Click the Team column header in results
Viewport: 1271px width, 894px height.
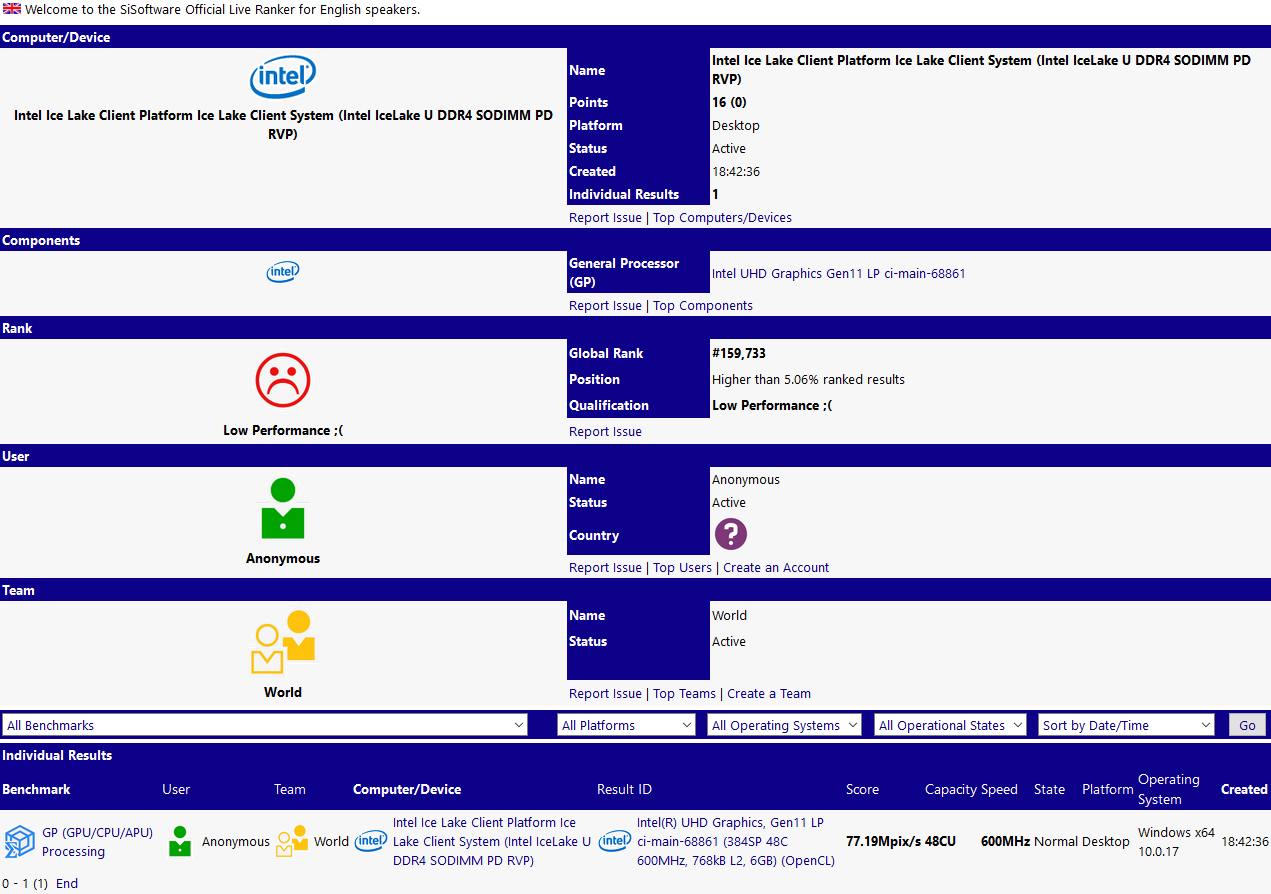click(x=290, y=789)
